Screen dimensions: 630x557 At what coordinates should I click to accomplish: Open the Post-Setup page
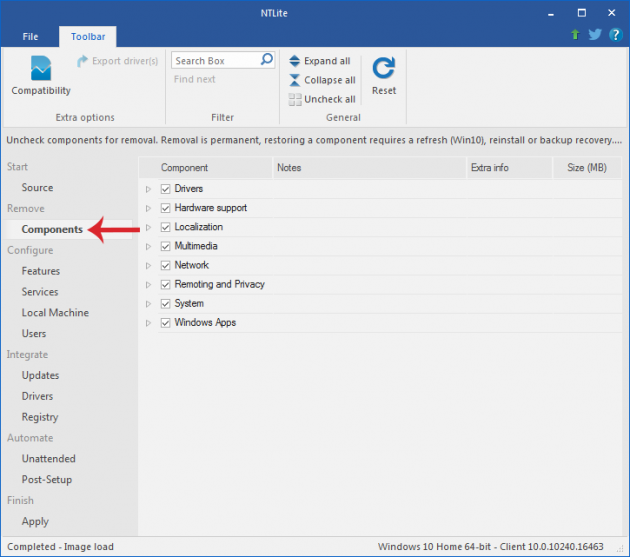47,480
